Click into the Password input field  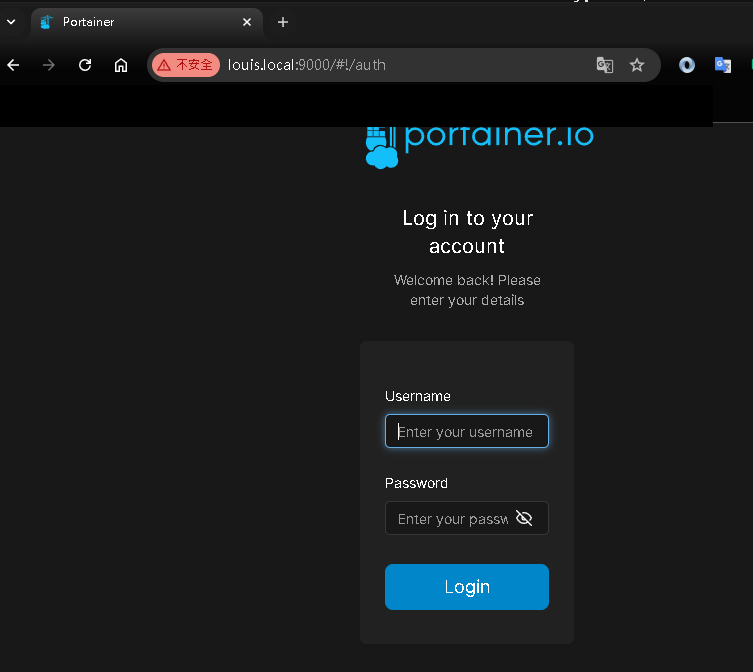pos(450,518)
